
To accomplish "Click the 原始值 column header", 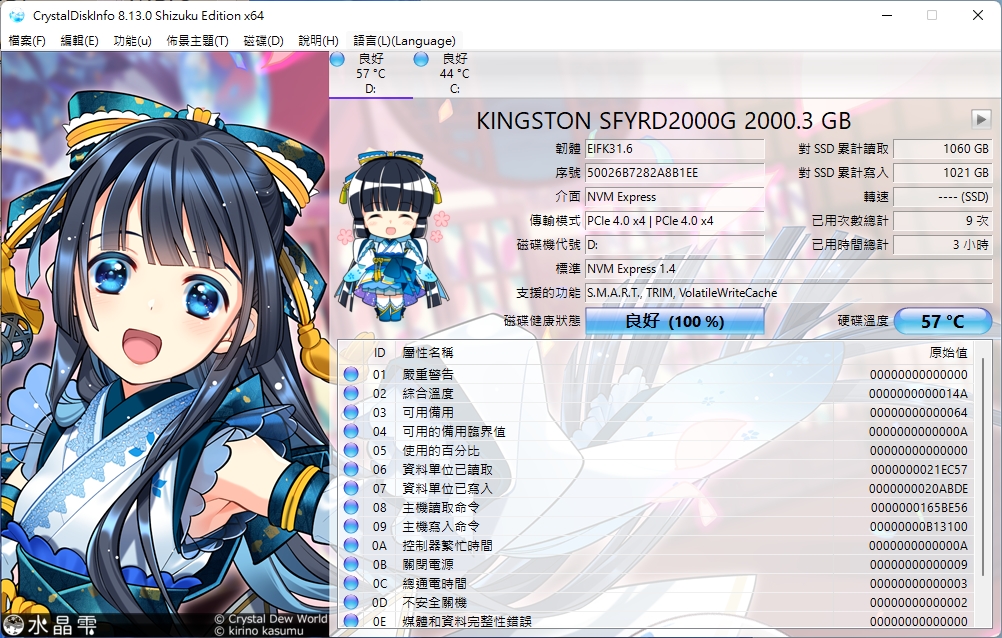I will pos(948,353).
